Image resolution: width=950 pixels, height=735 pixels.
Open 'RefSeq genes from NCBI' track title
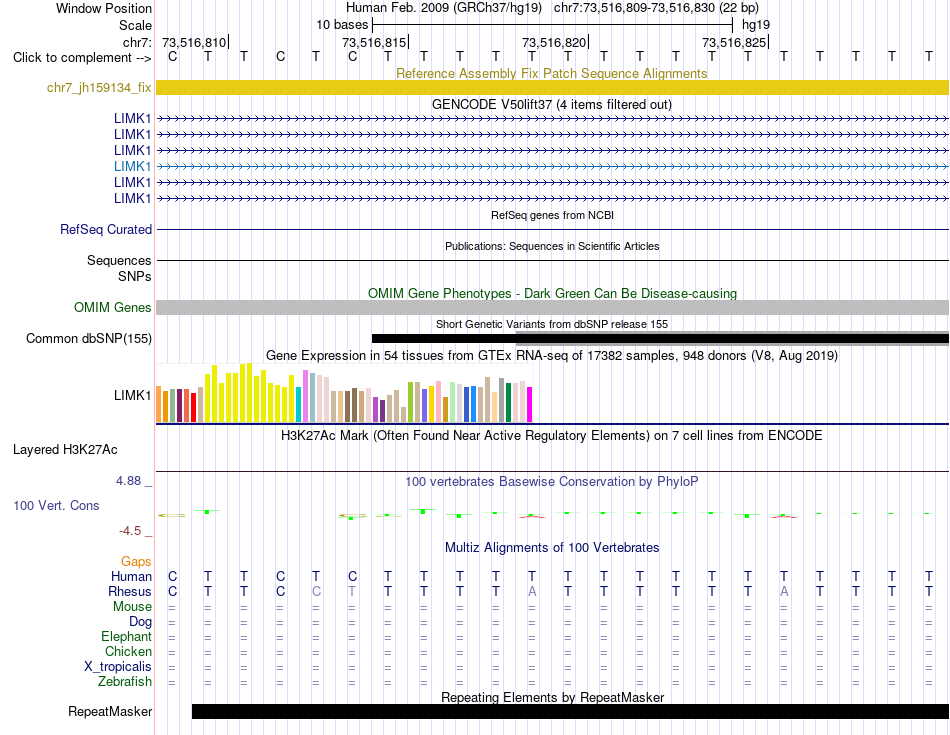(552, 215)
